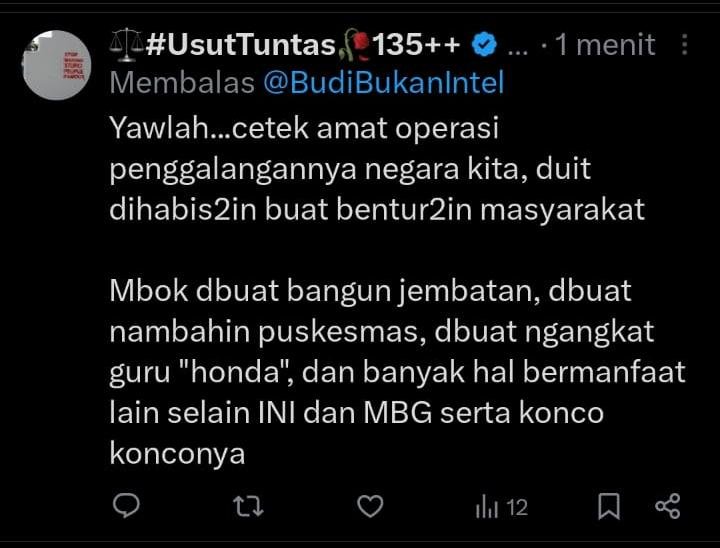Like the tweet with heart icon
This screenshot has width=720, height=548.
coord(370,507)
